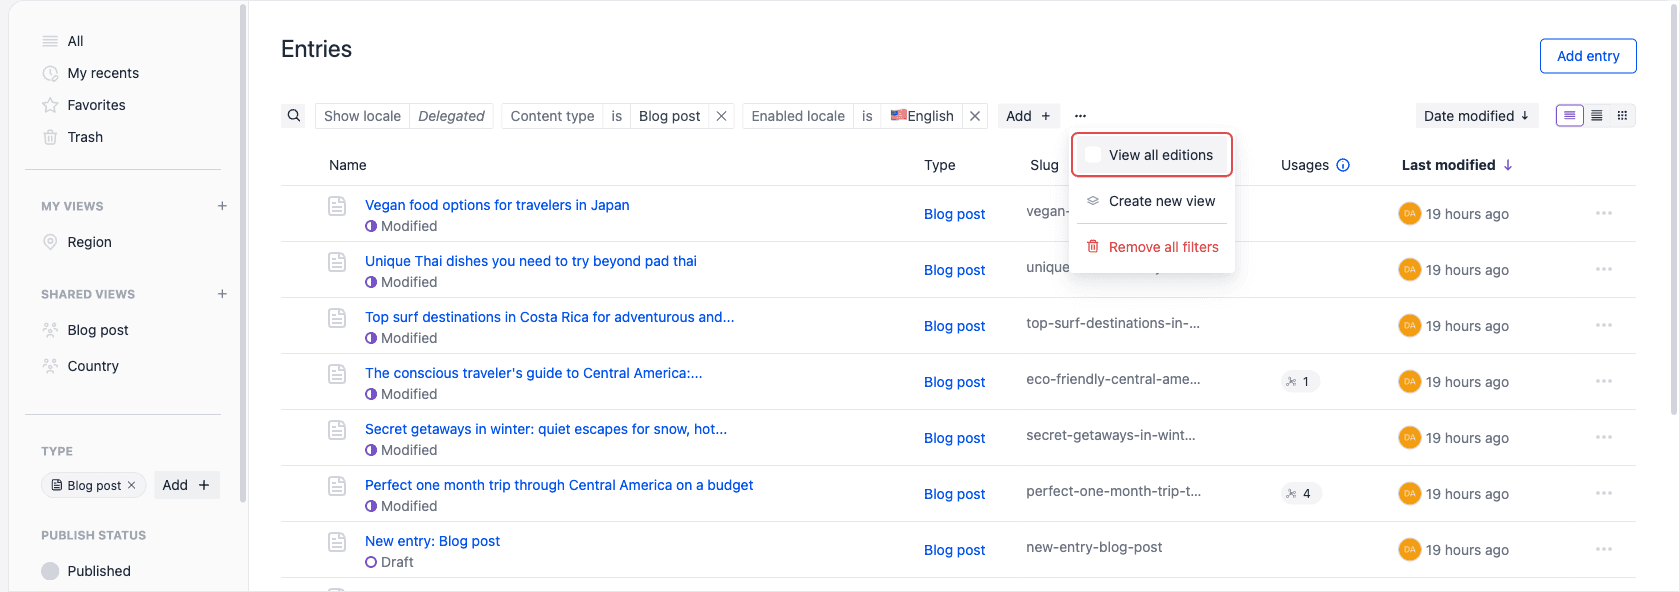
Task: Select Remove all filters menu item
Action: click(1152, 247)
